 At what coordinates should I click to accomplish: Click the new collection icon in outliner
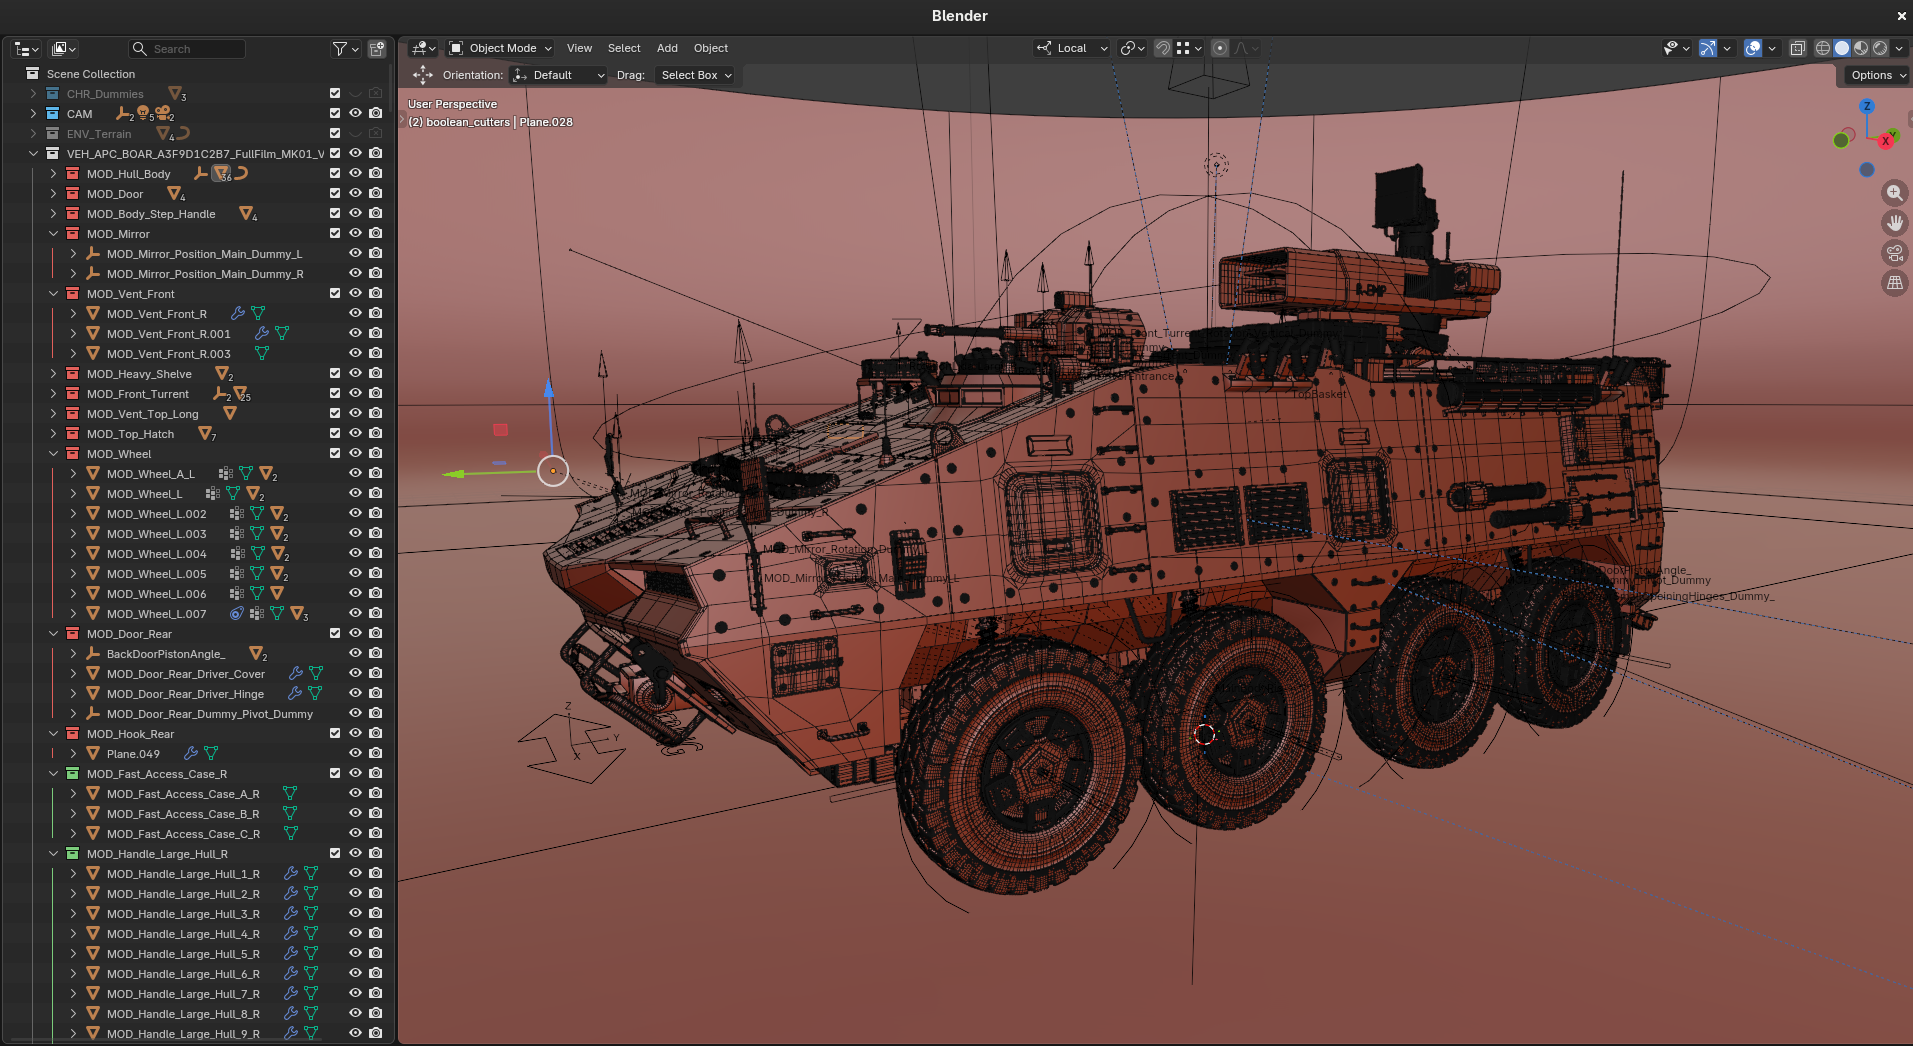(x=377, y=49)
